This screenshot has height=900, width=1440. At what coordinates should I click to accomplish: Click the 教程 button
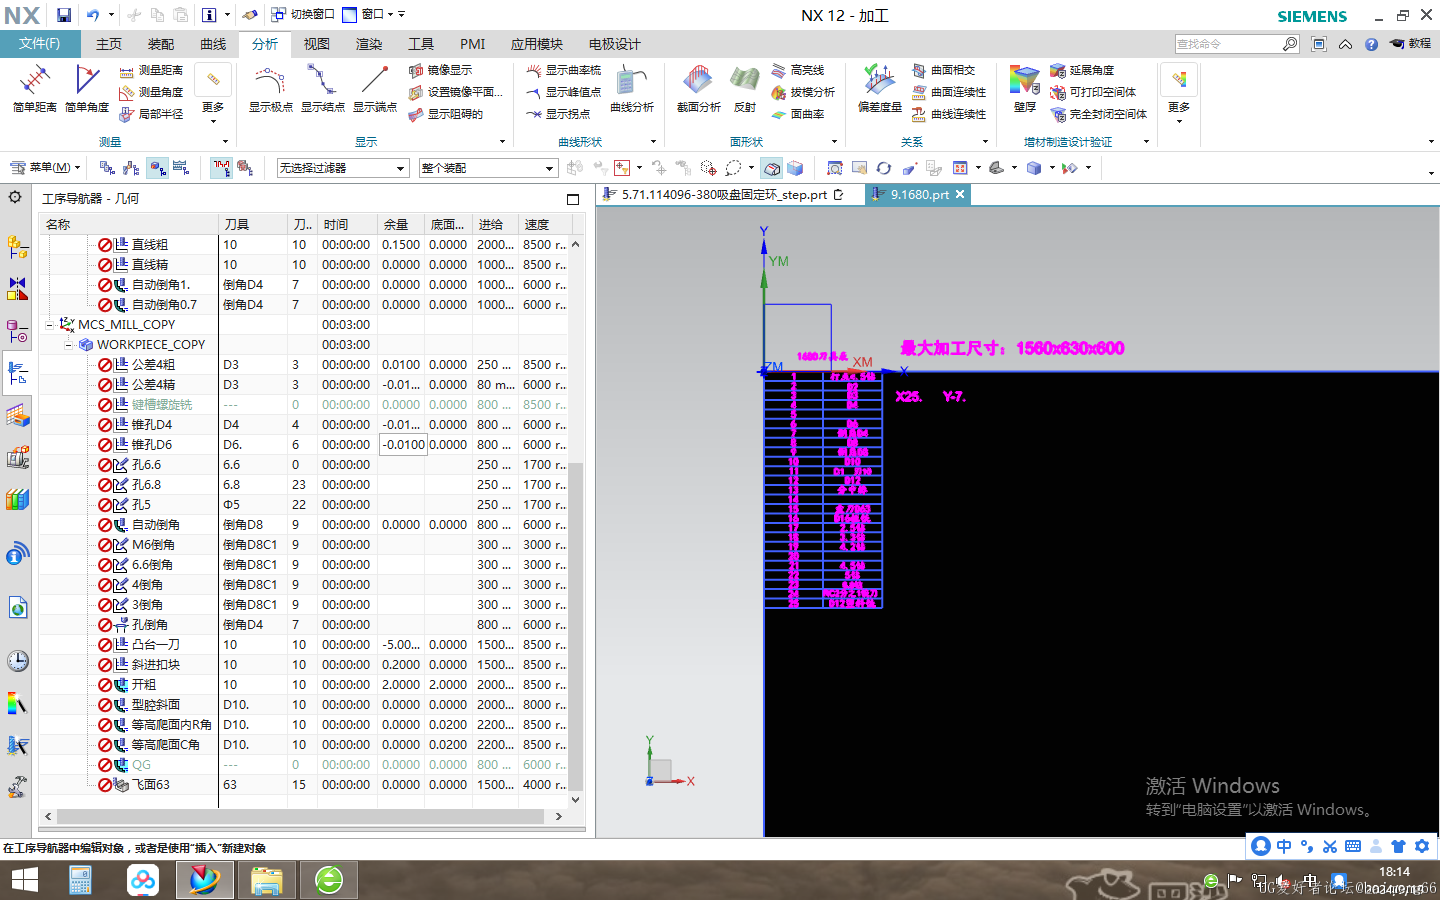pyautogui.click(x=1410, y=44)
